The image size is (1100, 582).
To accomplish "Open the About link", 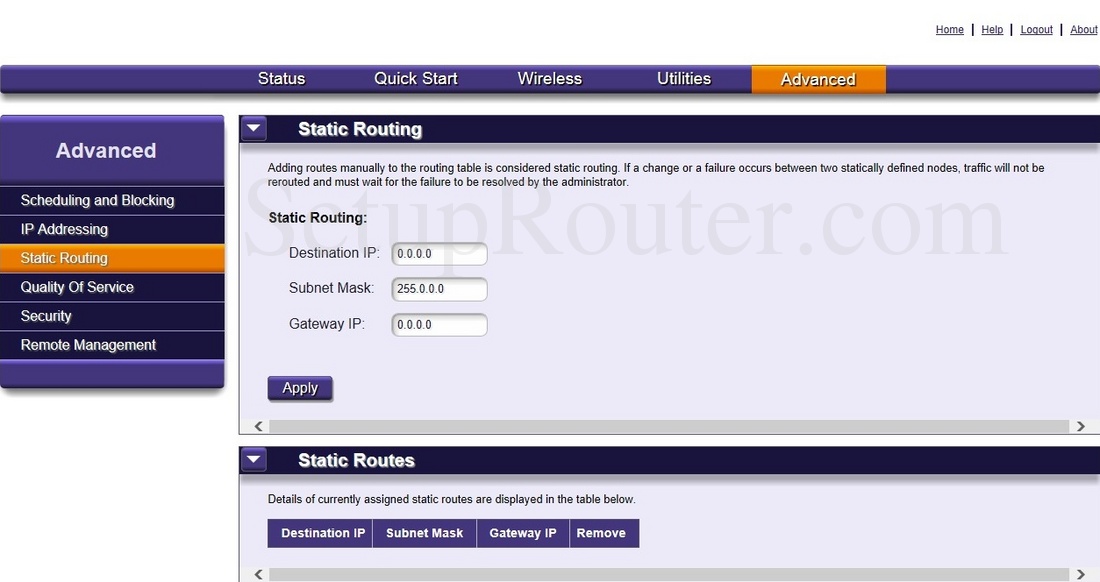I will [x=1083, y=29].
